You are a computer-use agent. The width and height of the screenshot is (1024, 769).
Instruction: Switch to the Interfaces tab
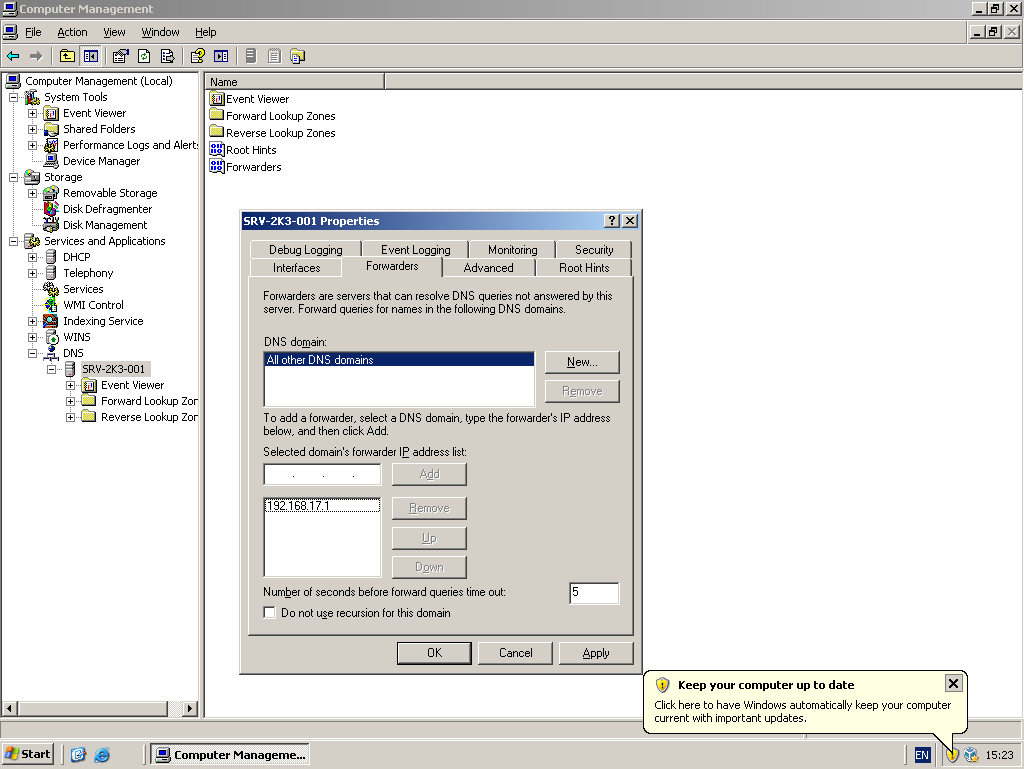296,268
